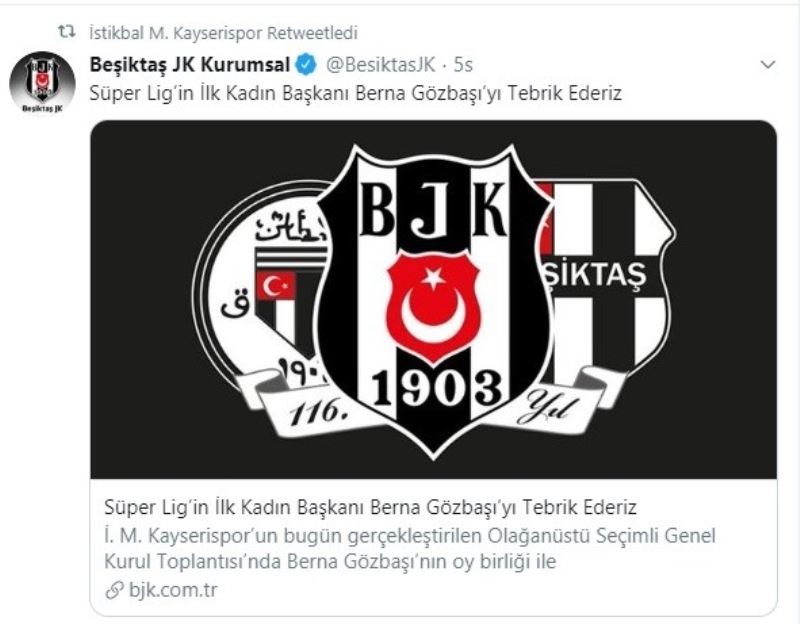This screenshot has width=800, height=624.
Task: Click the tweet text about Berna Gözbaşı
Action: (x=356, y=93)
